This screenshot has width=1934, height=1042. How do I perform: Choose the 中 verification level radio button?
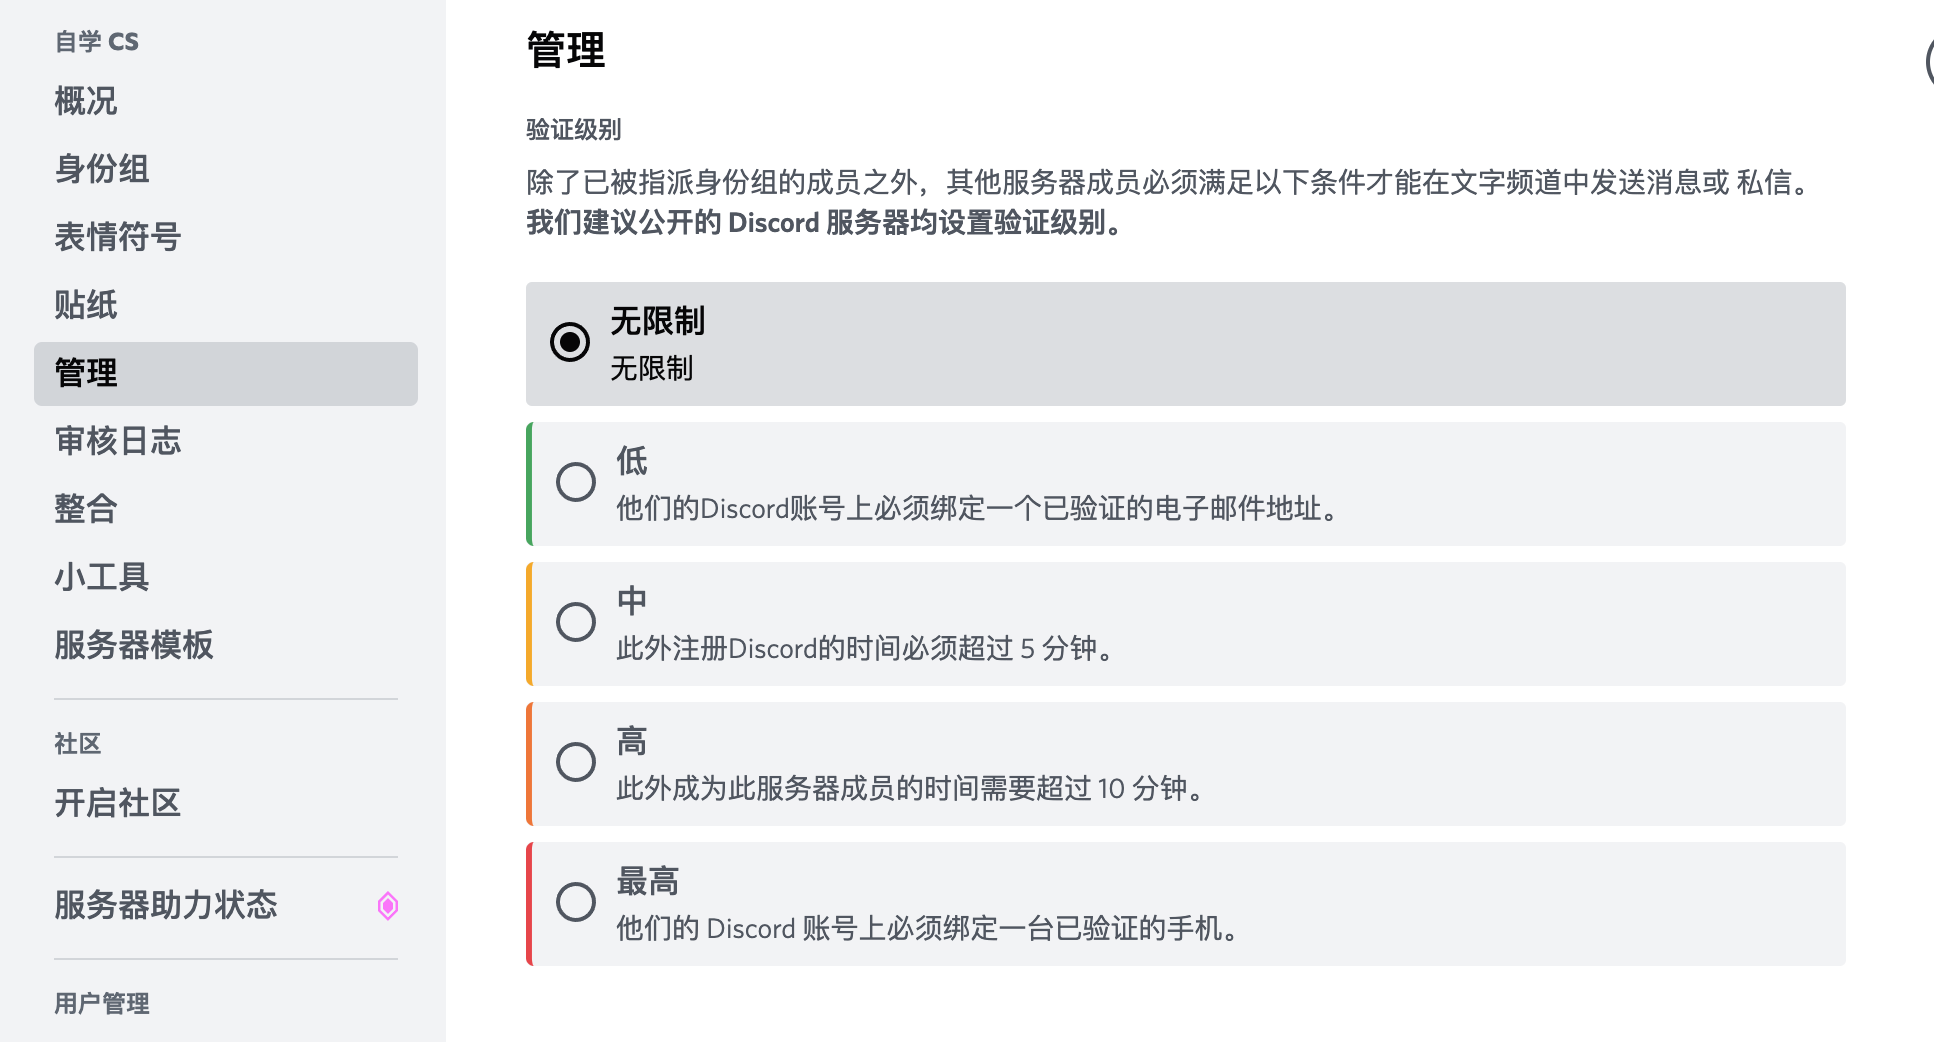click(576, 622)
